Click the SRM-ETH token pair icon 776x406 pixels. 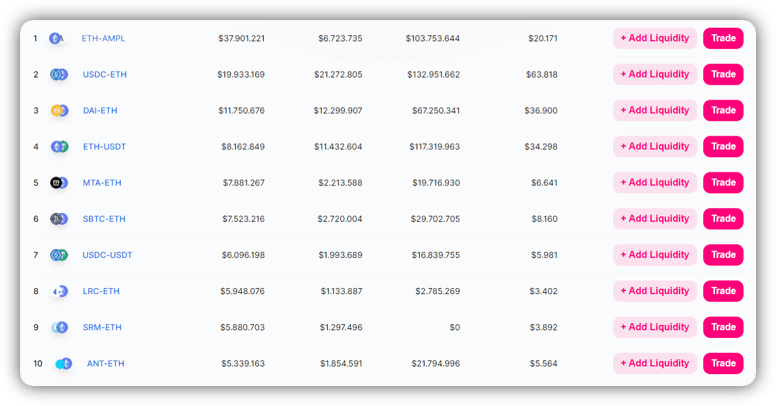pyautogui.click(x=59, y=327)
